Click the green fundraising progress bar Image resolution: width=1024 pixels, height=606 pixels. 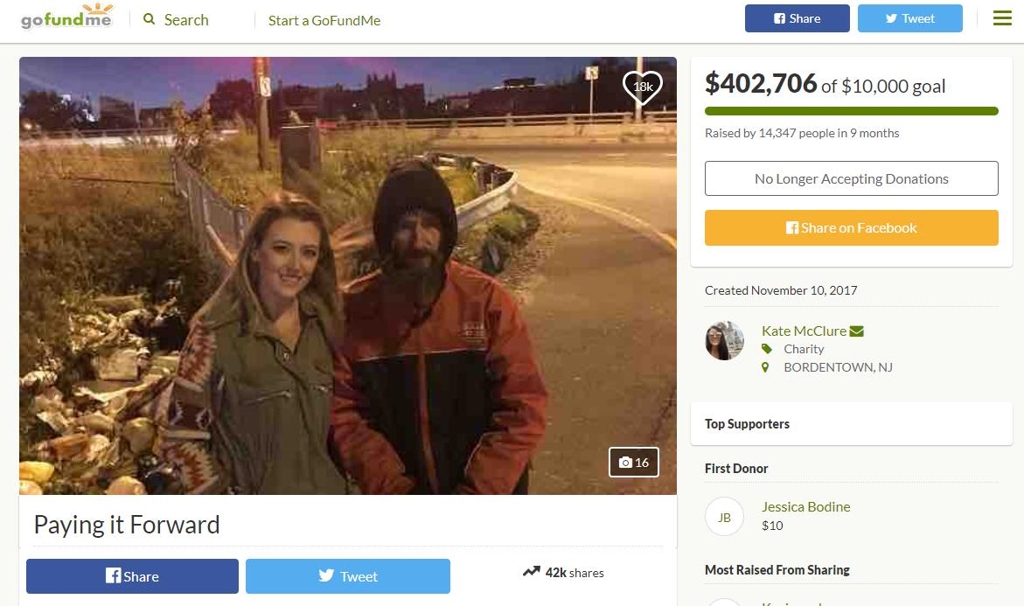(851, 111)
